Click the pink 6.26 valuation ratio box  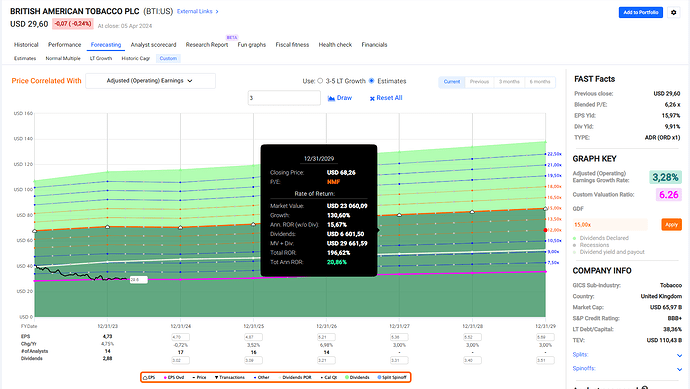[x=668, y=194]
